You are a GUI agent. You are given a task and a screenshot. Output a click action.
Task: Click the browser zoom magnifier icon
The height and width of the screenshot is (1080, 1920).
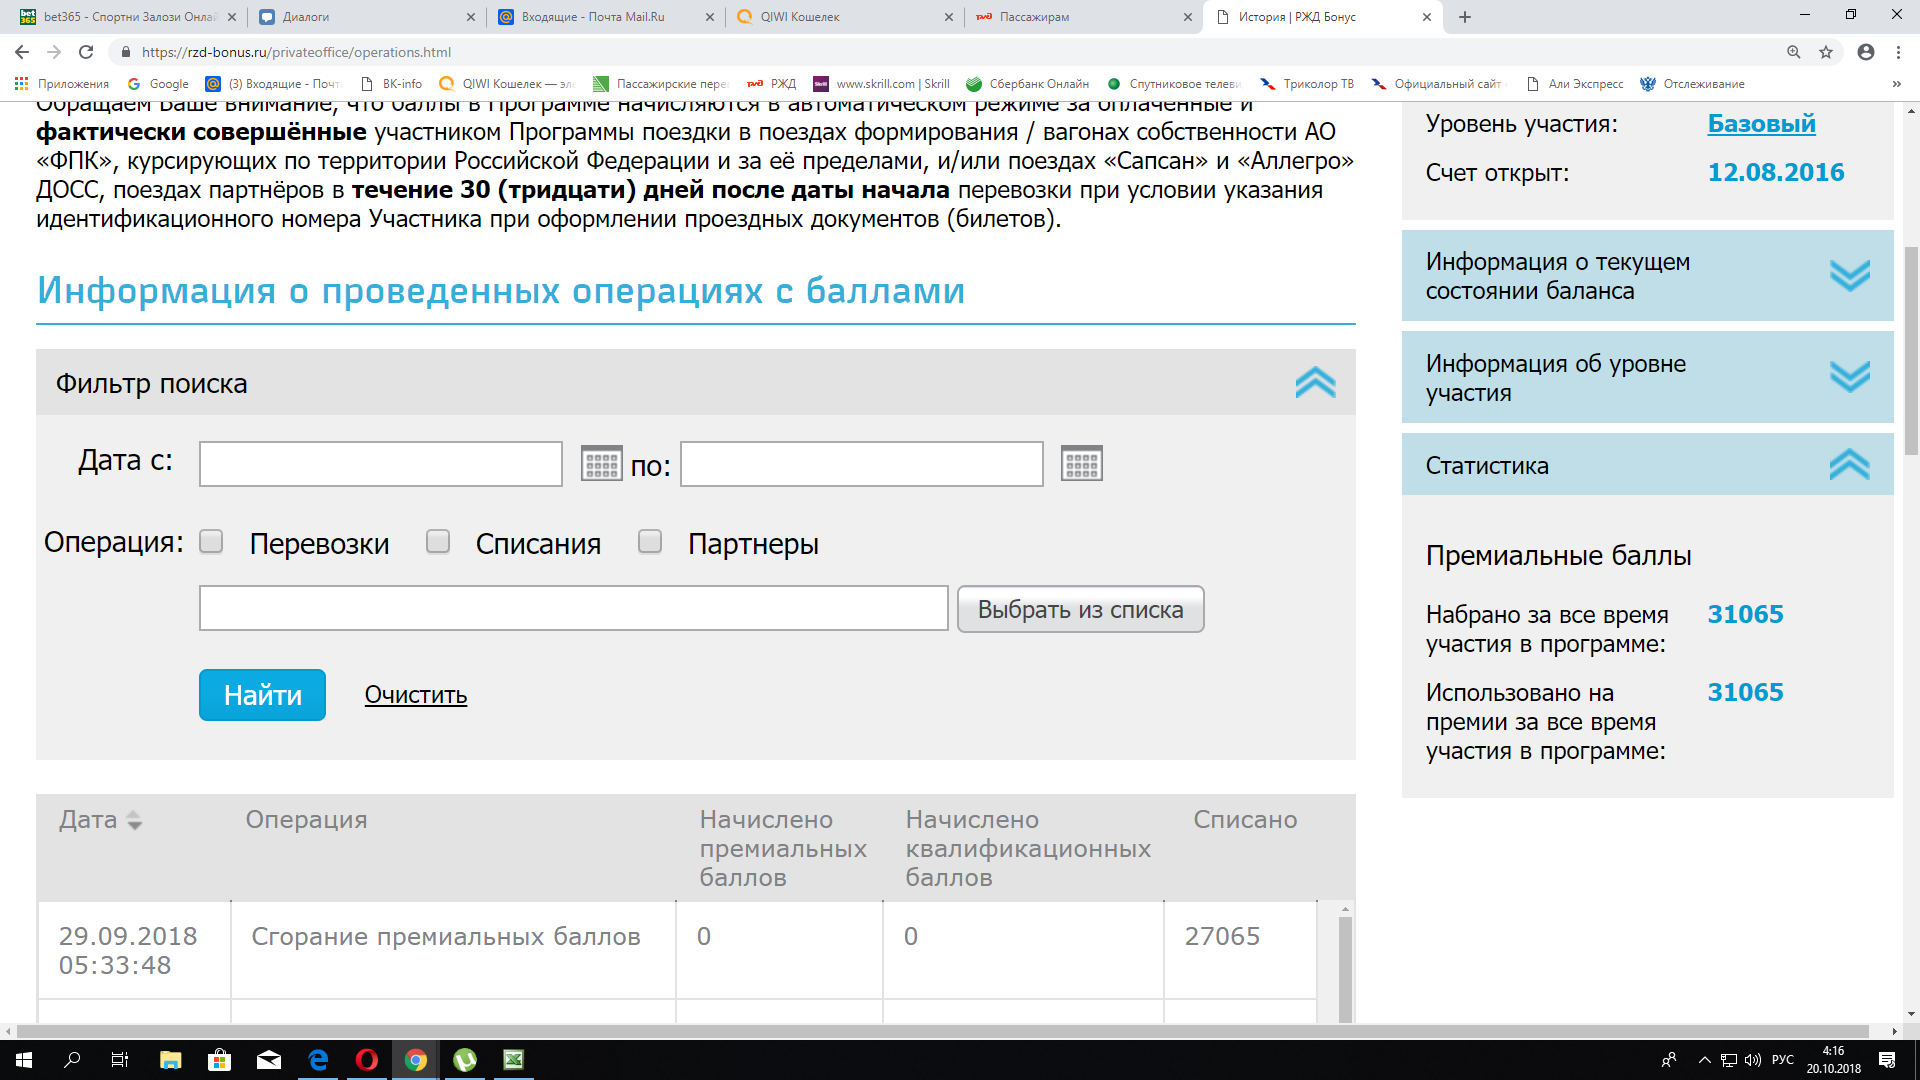tap(1793, 52)
